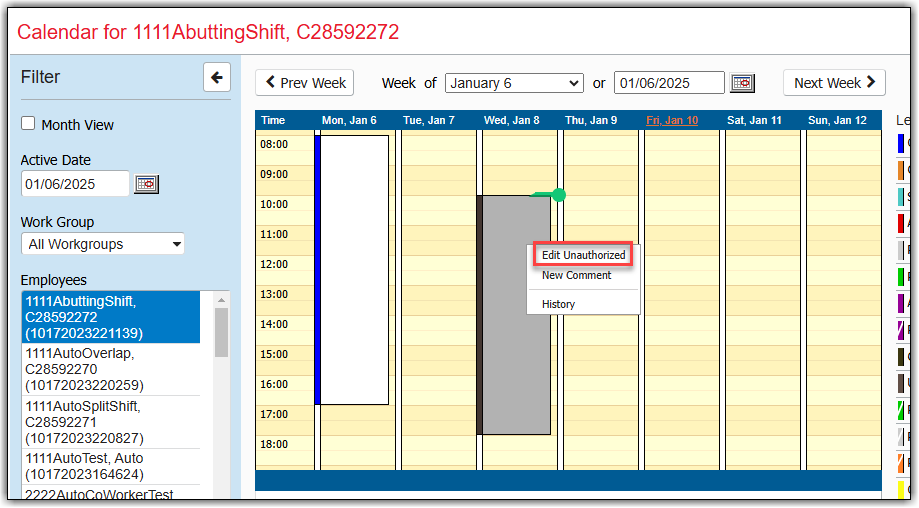Click the Fri, Jan 10 column header link
The width and height of the screenshot is (919, 508).
(671, 120)
